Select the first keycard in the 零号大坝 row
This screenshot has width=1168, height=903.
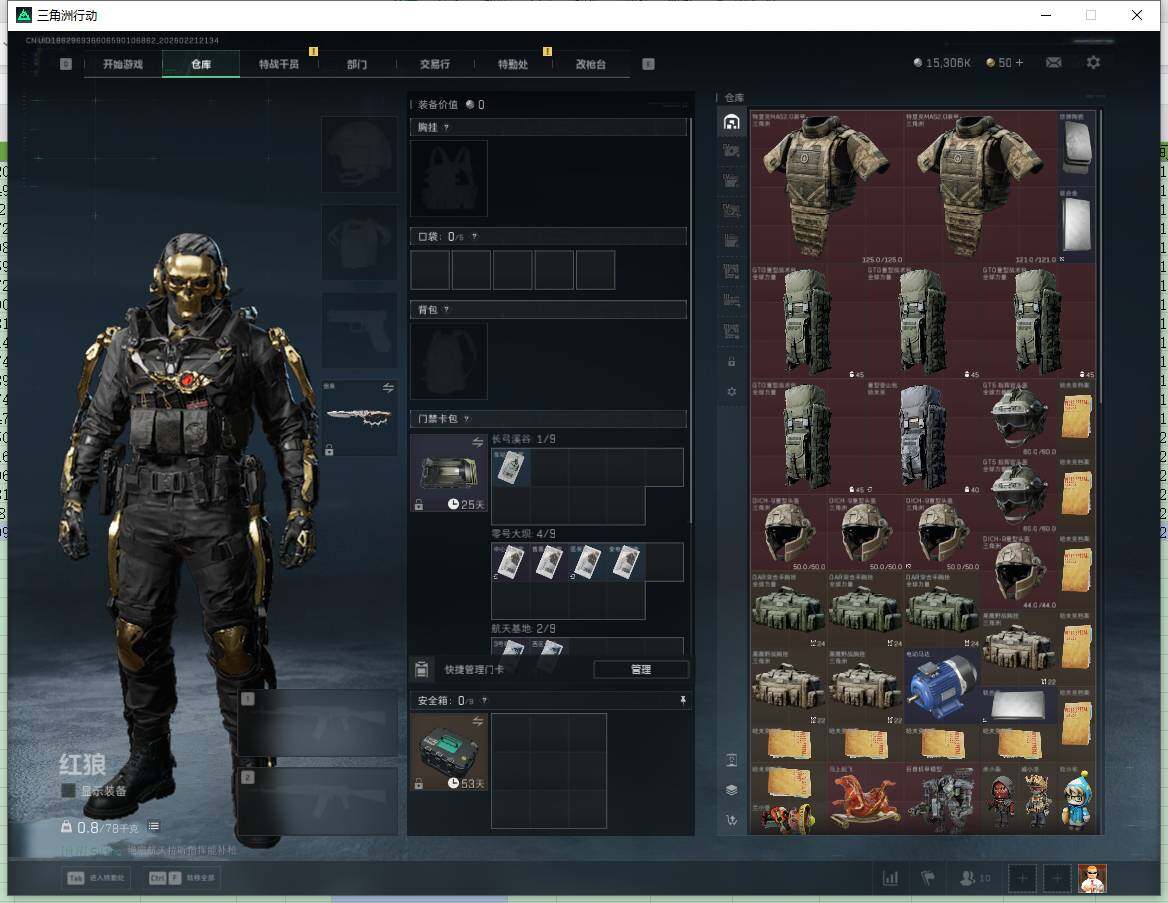[510, 563]
